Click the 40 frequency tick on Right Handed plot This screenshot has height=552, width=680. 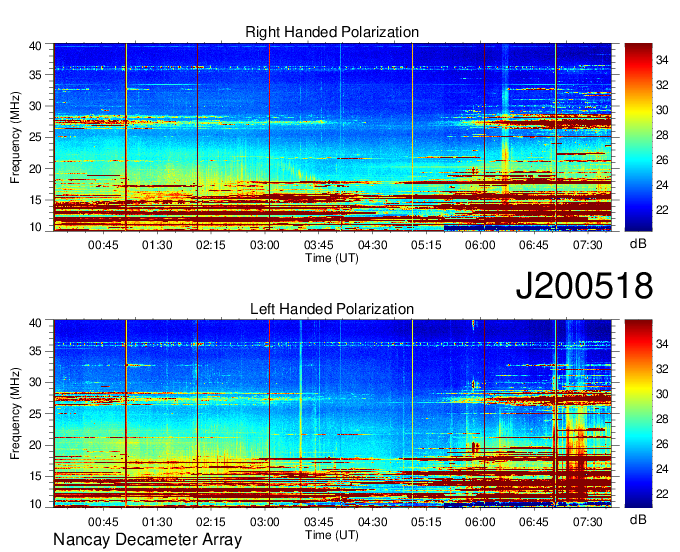pyautogui.click(x=36, y=46)
